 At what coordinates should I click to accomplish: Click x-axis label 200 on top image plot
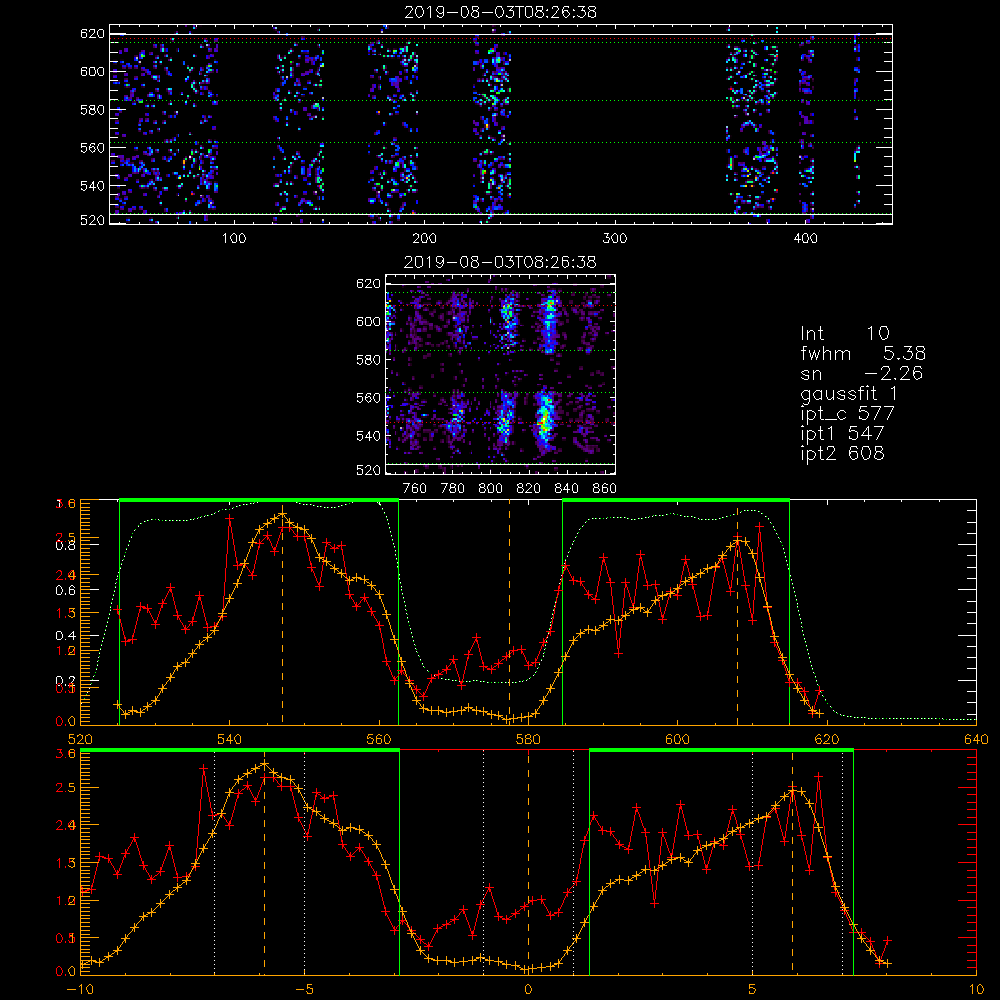(x=424, y=239)
